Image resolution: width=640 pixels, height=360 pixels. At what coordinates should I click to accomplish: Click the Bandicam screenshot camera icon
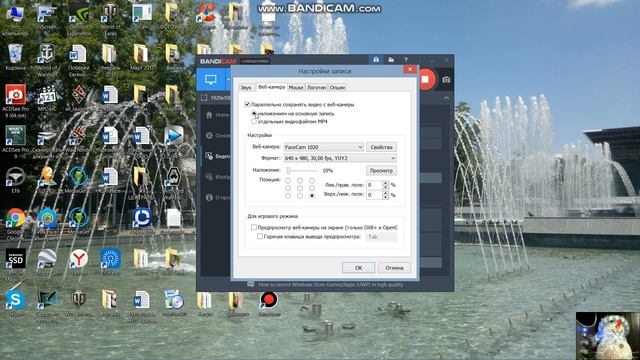[446, 80]
